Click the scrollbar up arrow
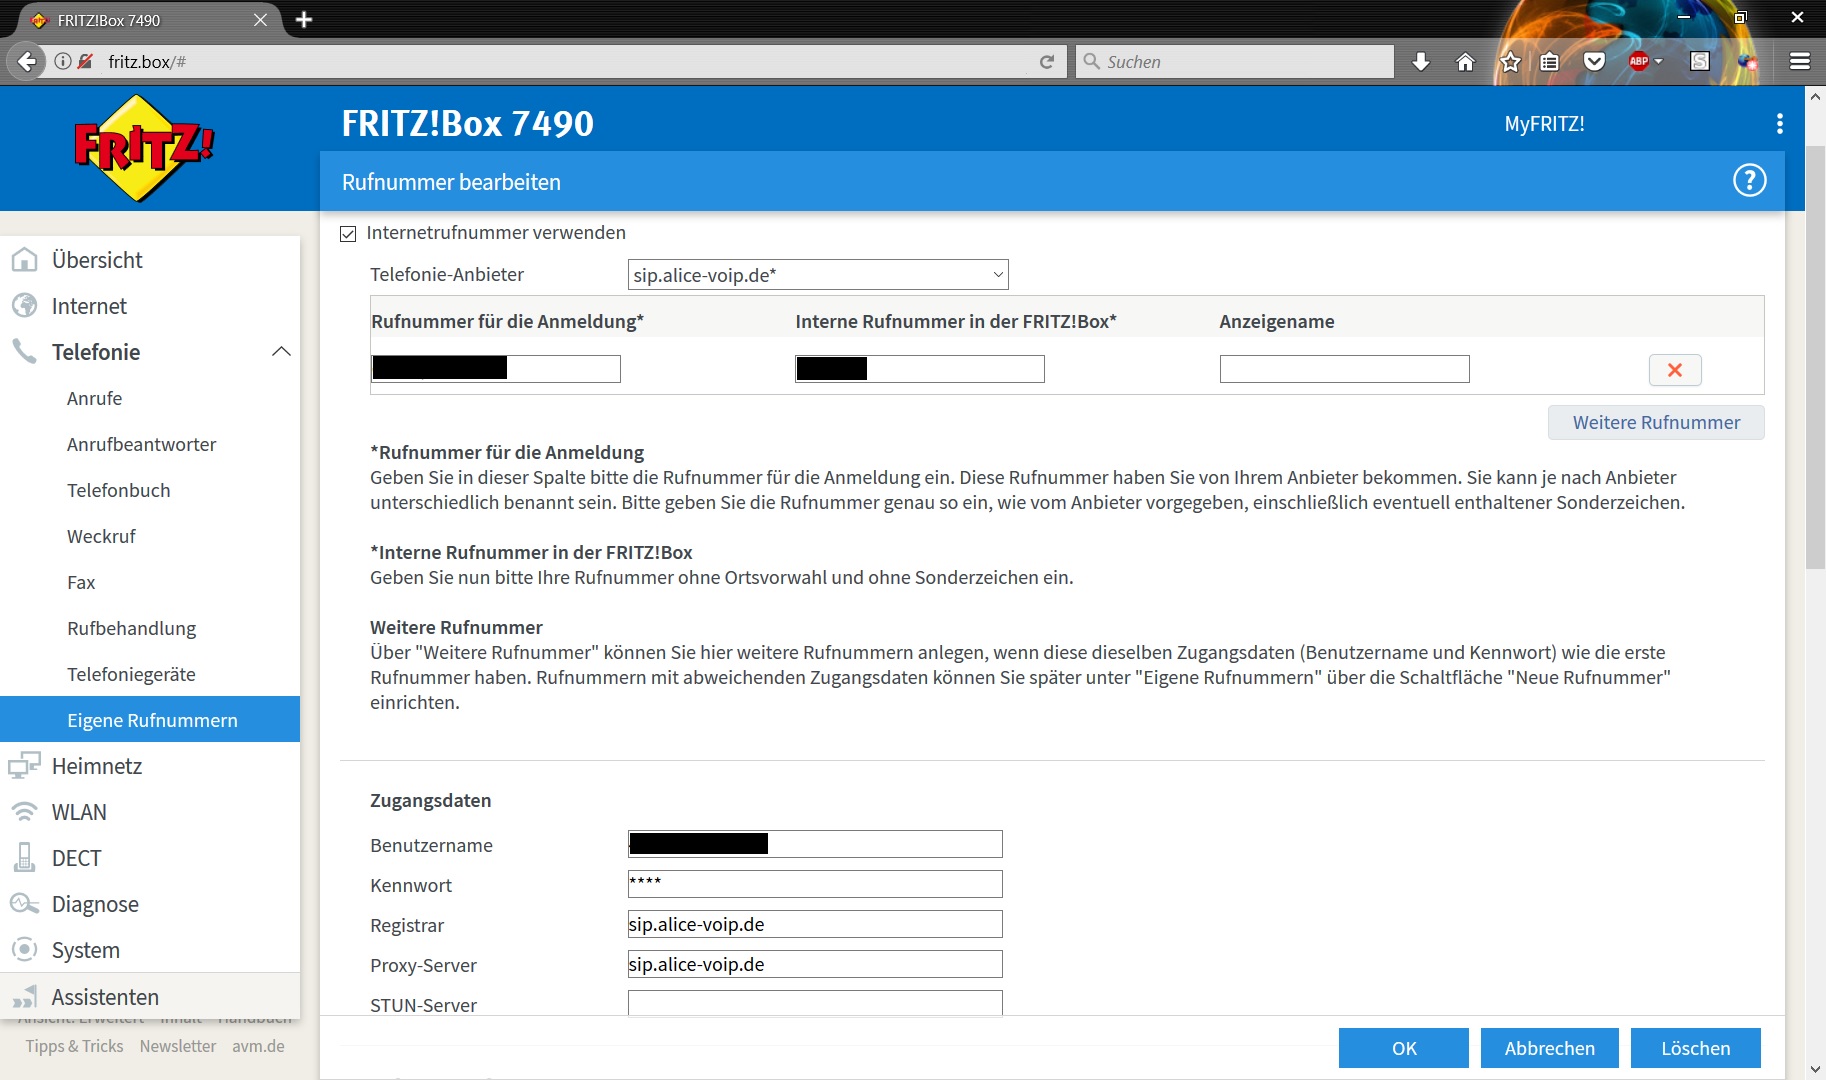This screenshot has width=1826, height=1080. pyautogui.click(x=1815, y=97)
